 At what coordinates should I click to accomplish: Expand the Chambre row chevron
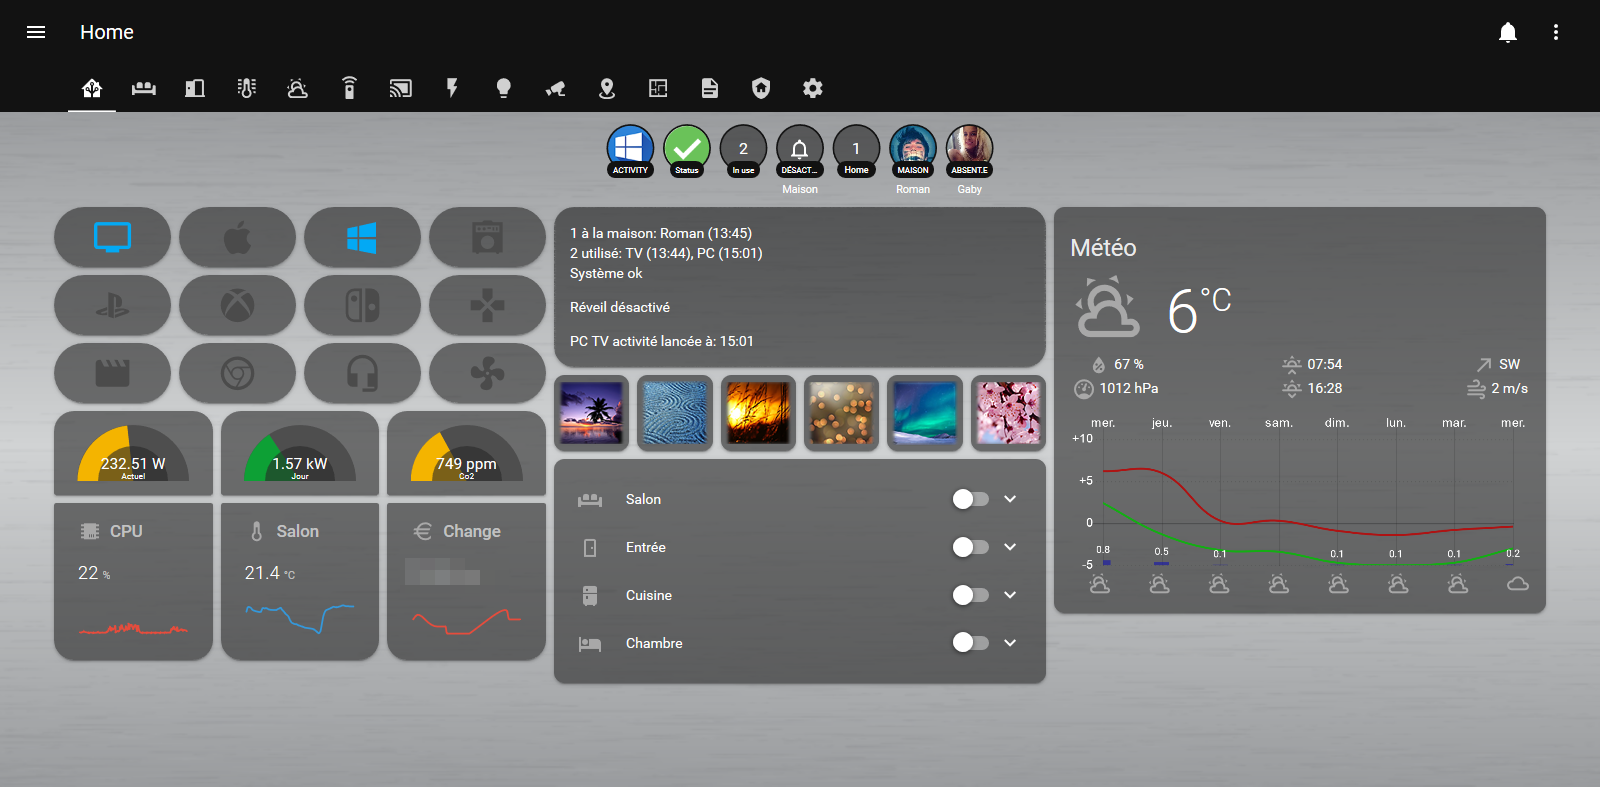(1010, 643)
